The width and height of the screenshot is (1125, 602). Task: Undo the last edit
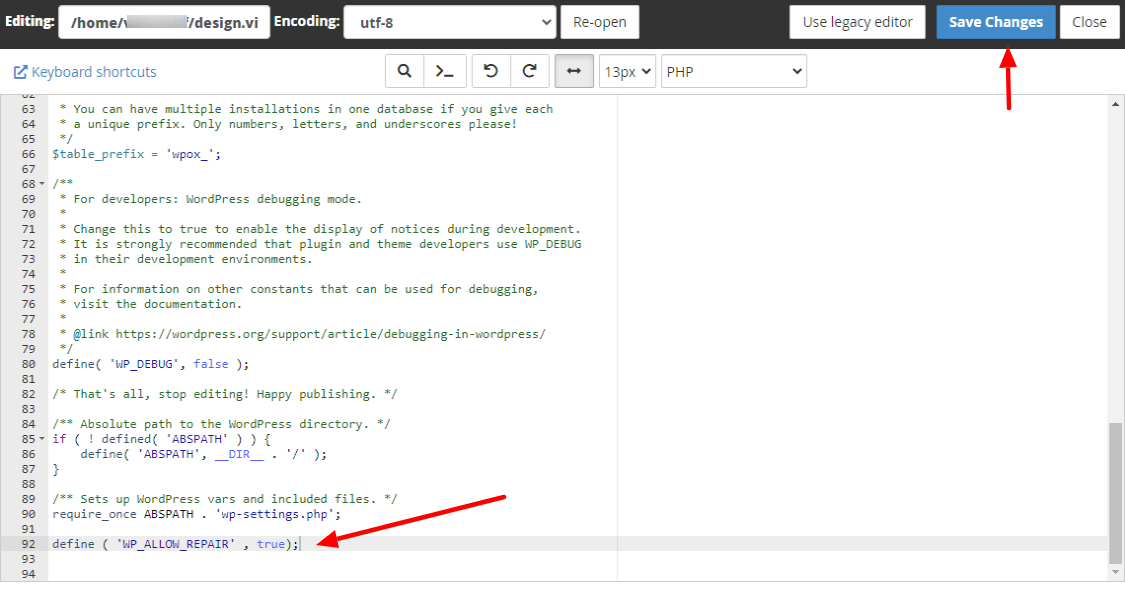[491, 71]
